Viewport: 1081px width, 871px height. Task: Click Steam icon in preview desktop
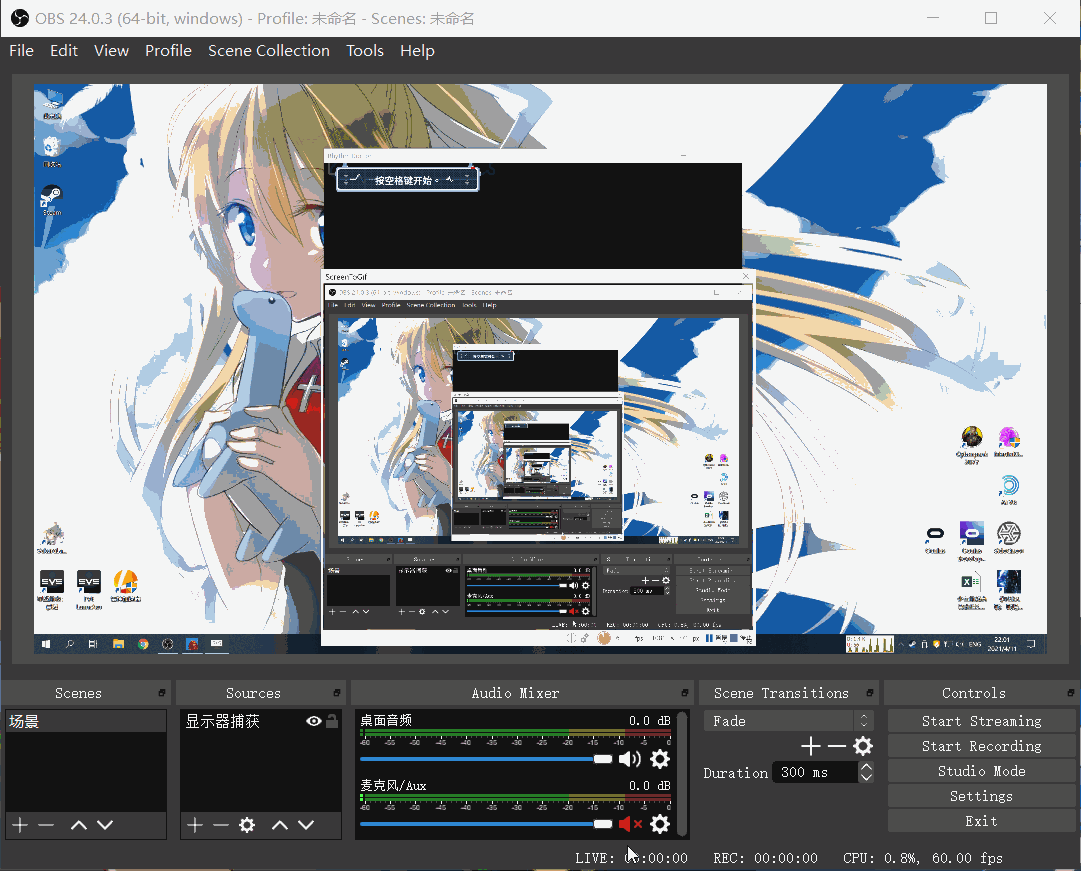(52, 197)
